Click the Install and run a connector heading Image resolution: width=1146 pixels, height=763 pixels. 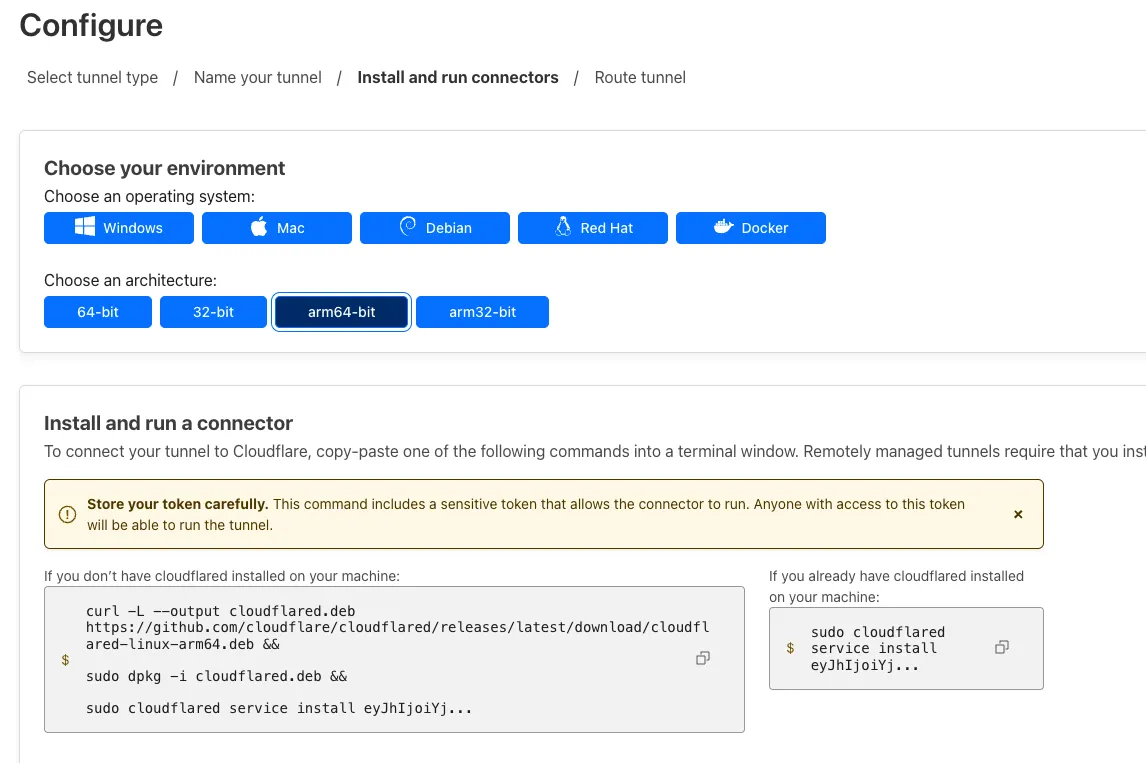[x=168, y=423]
